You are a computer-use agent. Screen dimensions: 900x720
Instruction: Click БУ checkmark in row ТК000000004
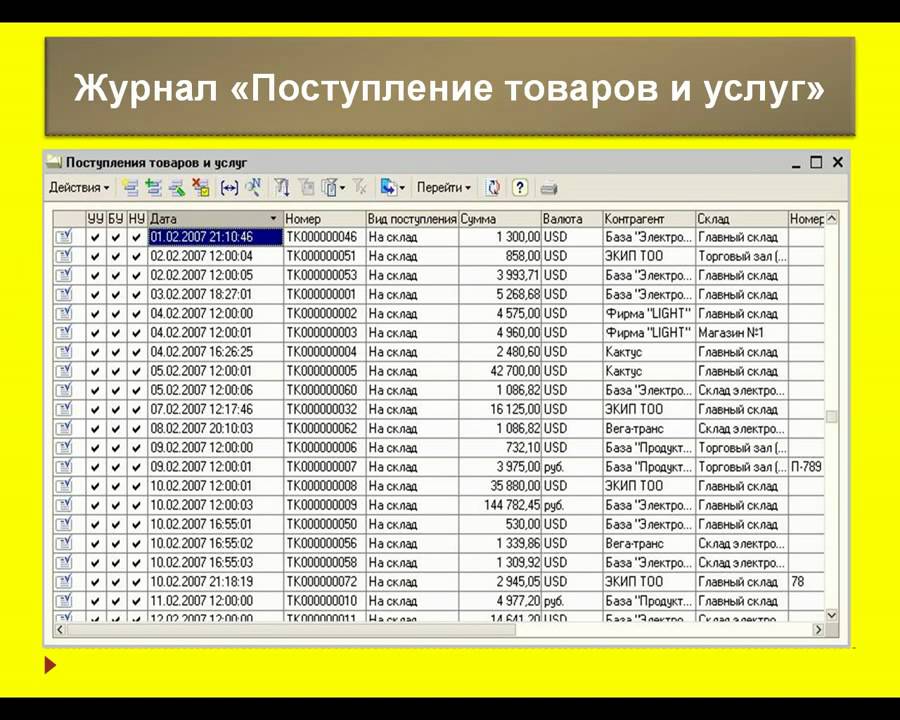coord(116,352)
